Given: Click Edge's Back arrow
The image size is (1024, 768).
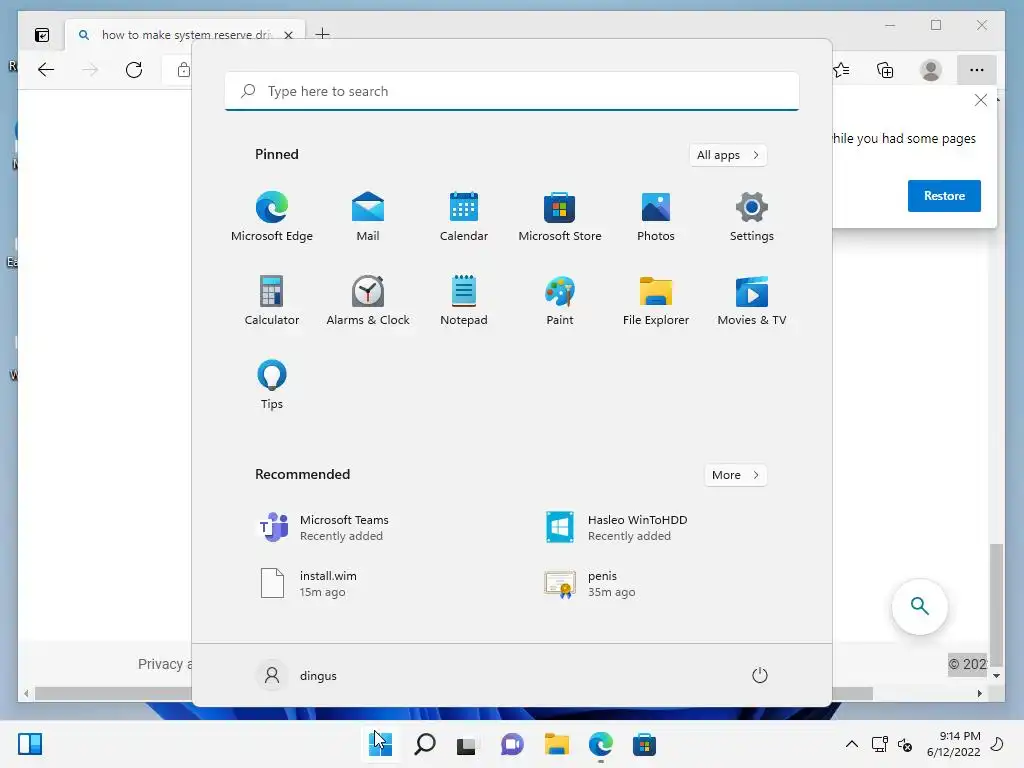Looking at the screenshot, I should click(46, 70).
